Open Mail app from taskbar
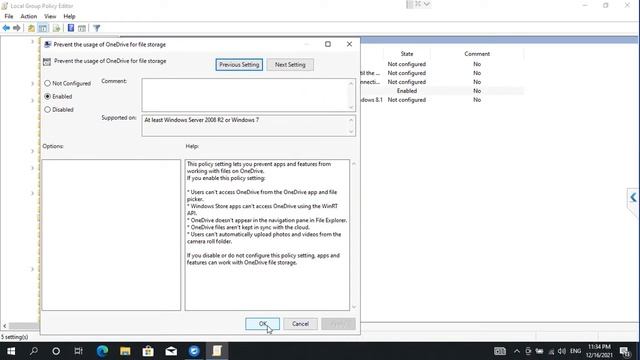The height and width of the screenshot is (360, 640). tap(171, 351)
